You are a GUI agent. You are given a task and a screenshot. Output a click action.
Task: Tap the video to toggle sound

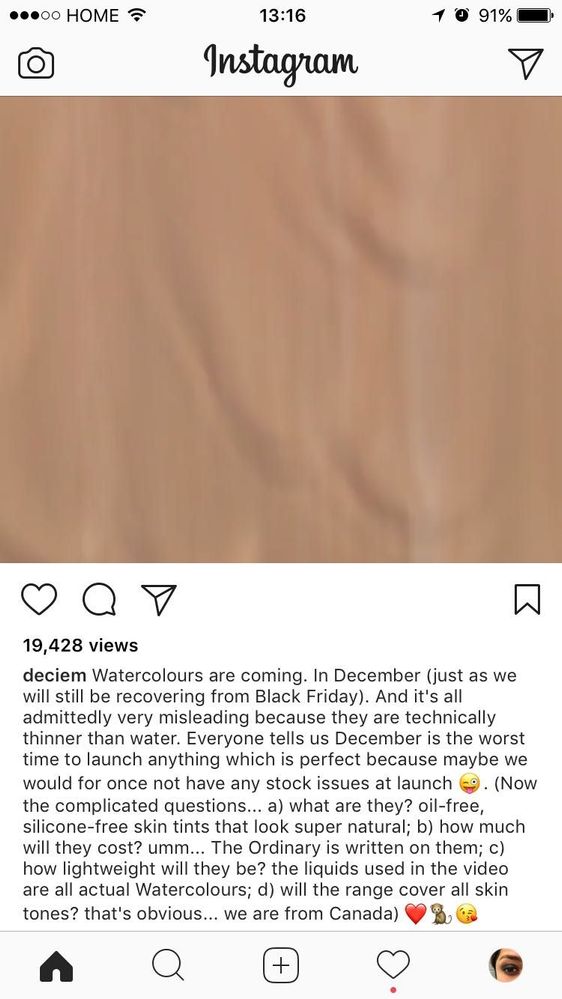pyautogui.click(x=281, y=329)
